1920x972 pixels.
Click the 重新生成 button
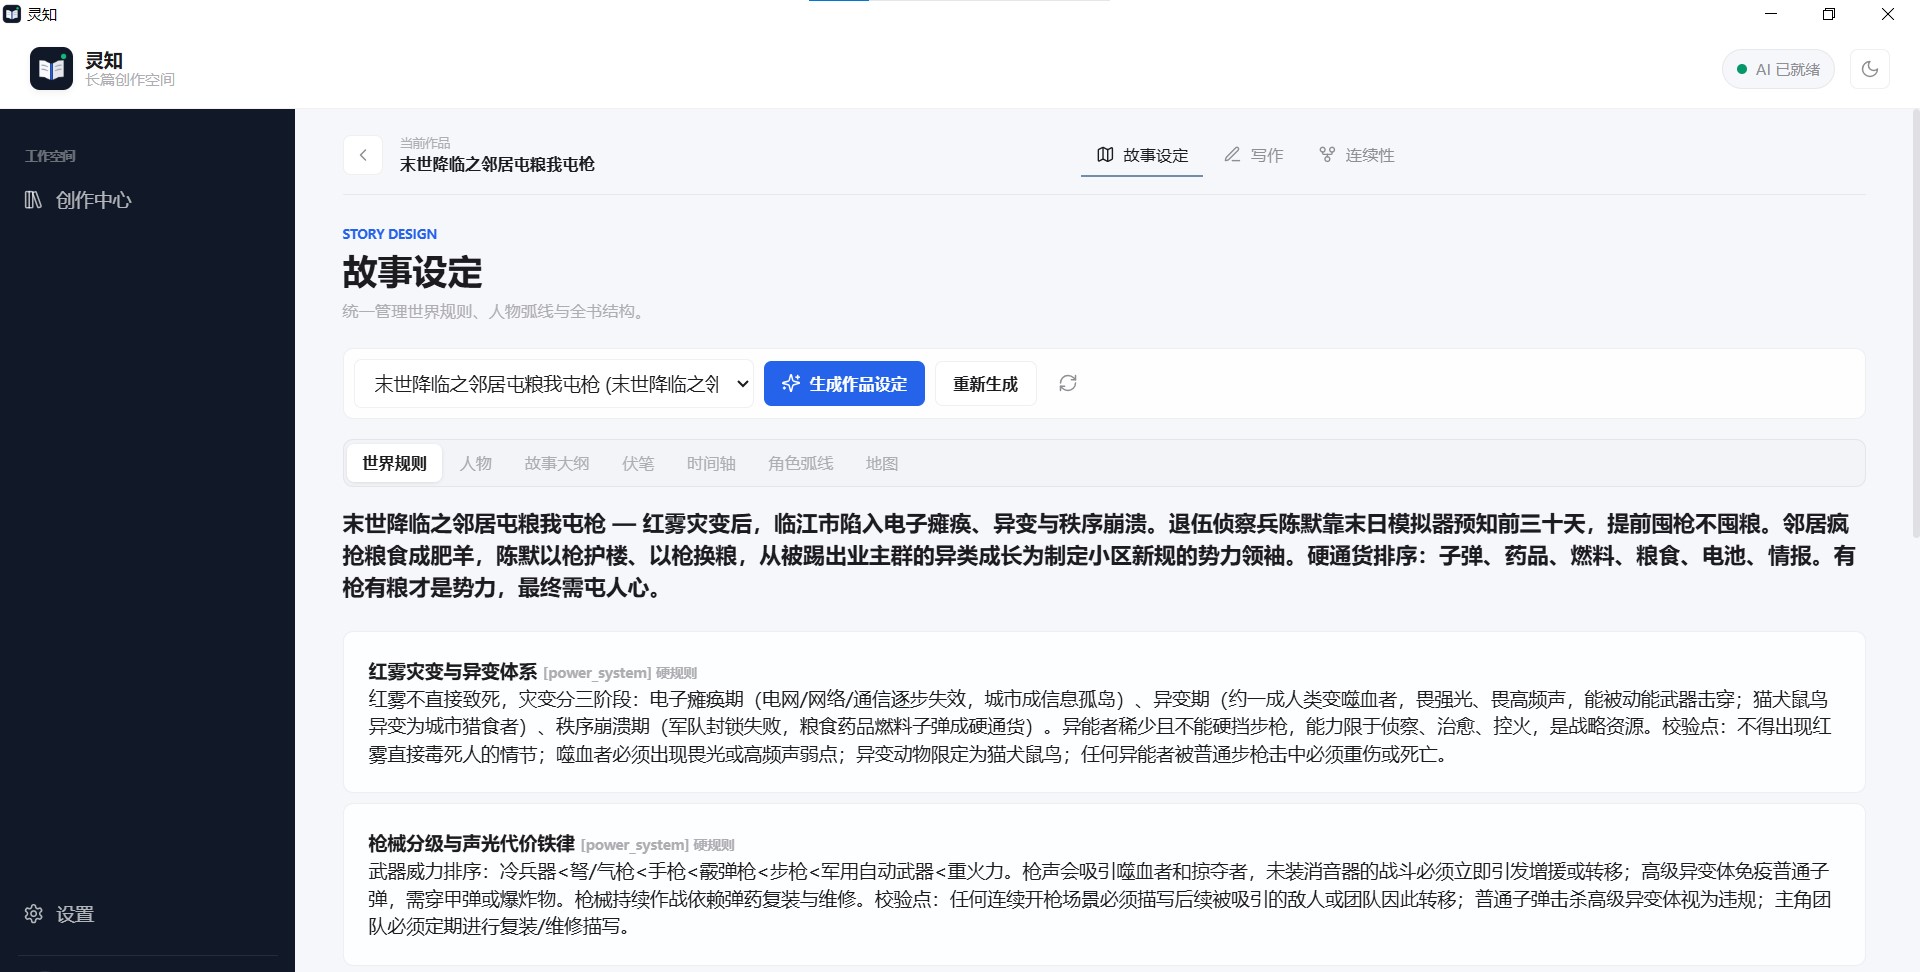(x=985, y=384)
